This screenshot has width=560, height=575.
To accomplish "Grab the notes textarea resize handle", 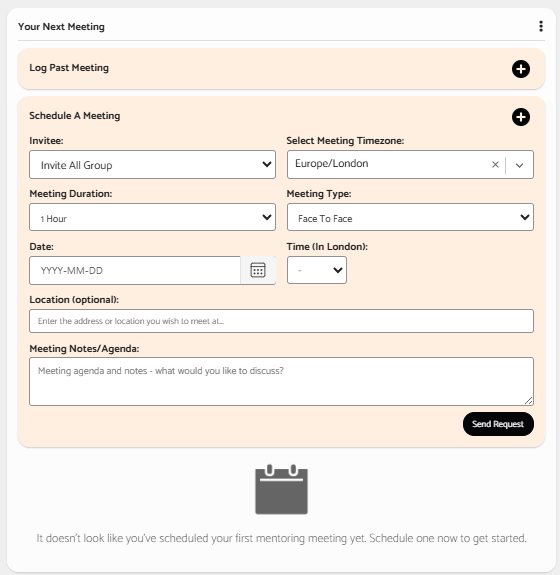I will coord(528,401).
